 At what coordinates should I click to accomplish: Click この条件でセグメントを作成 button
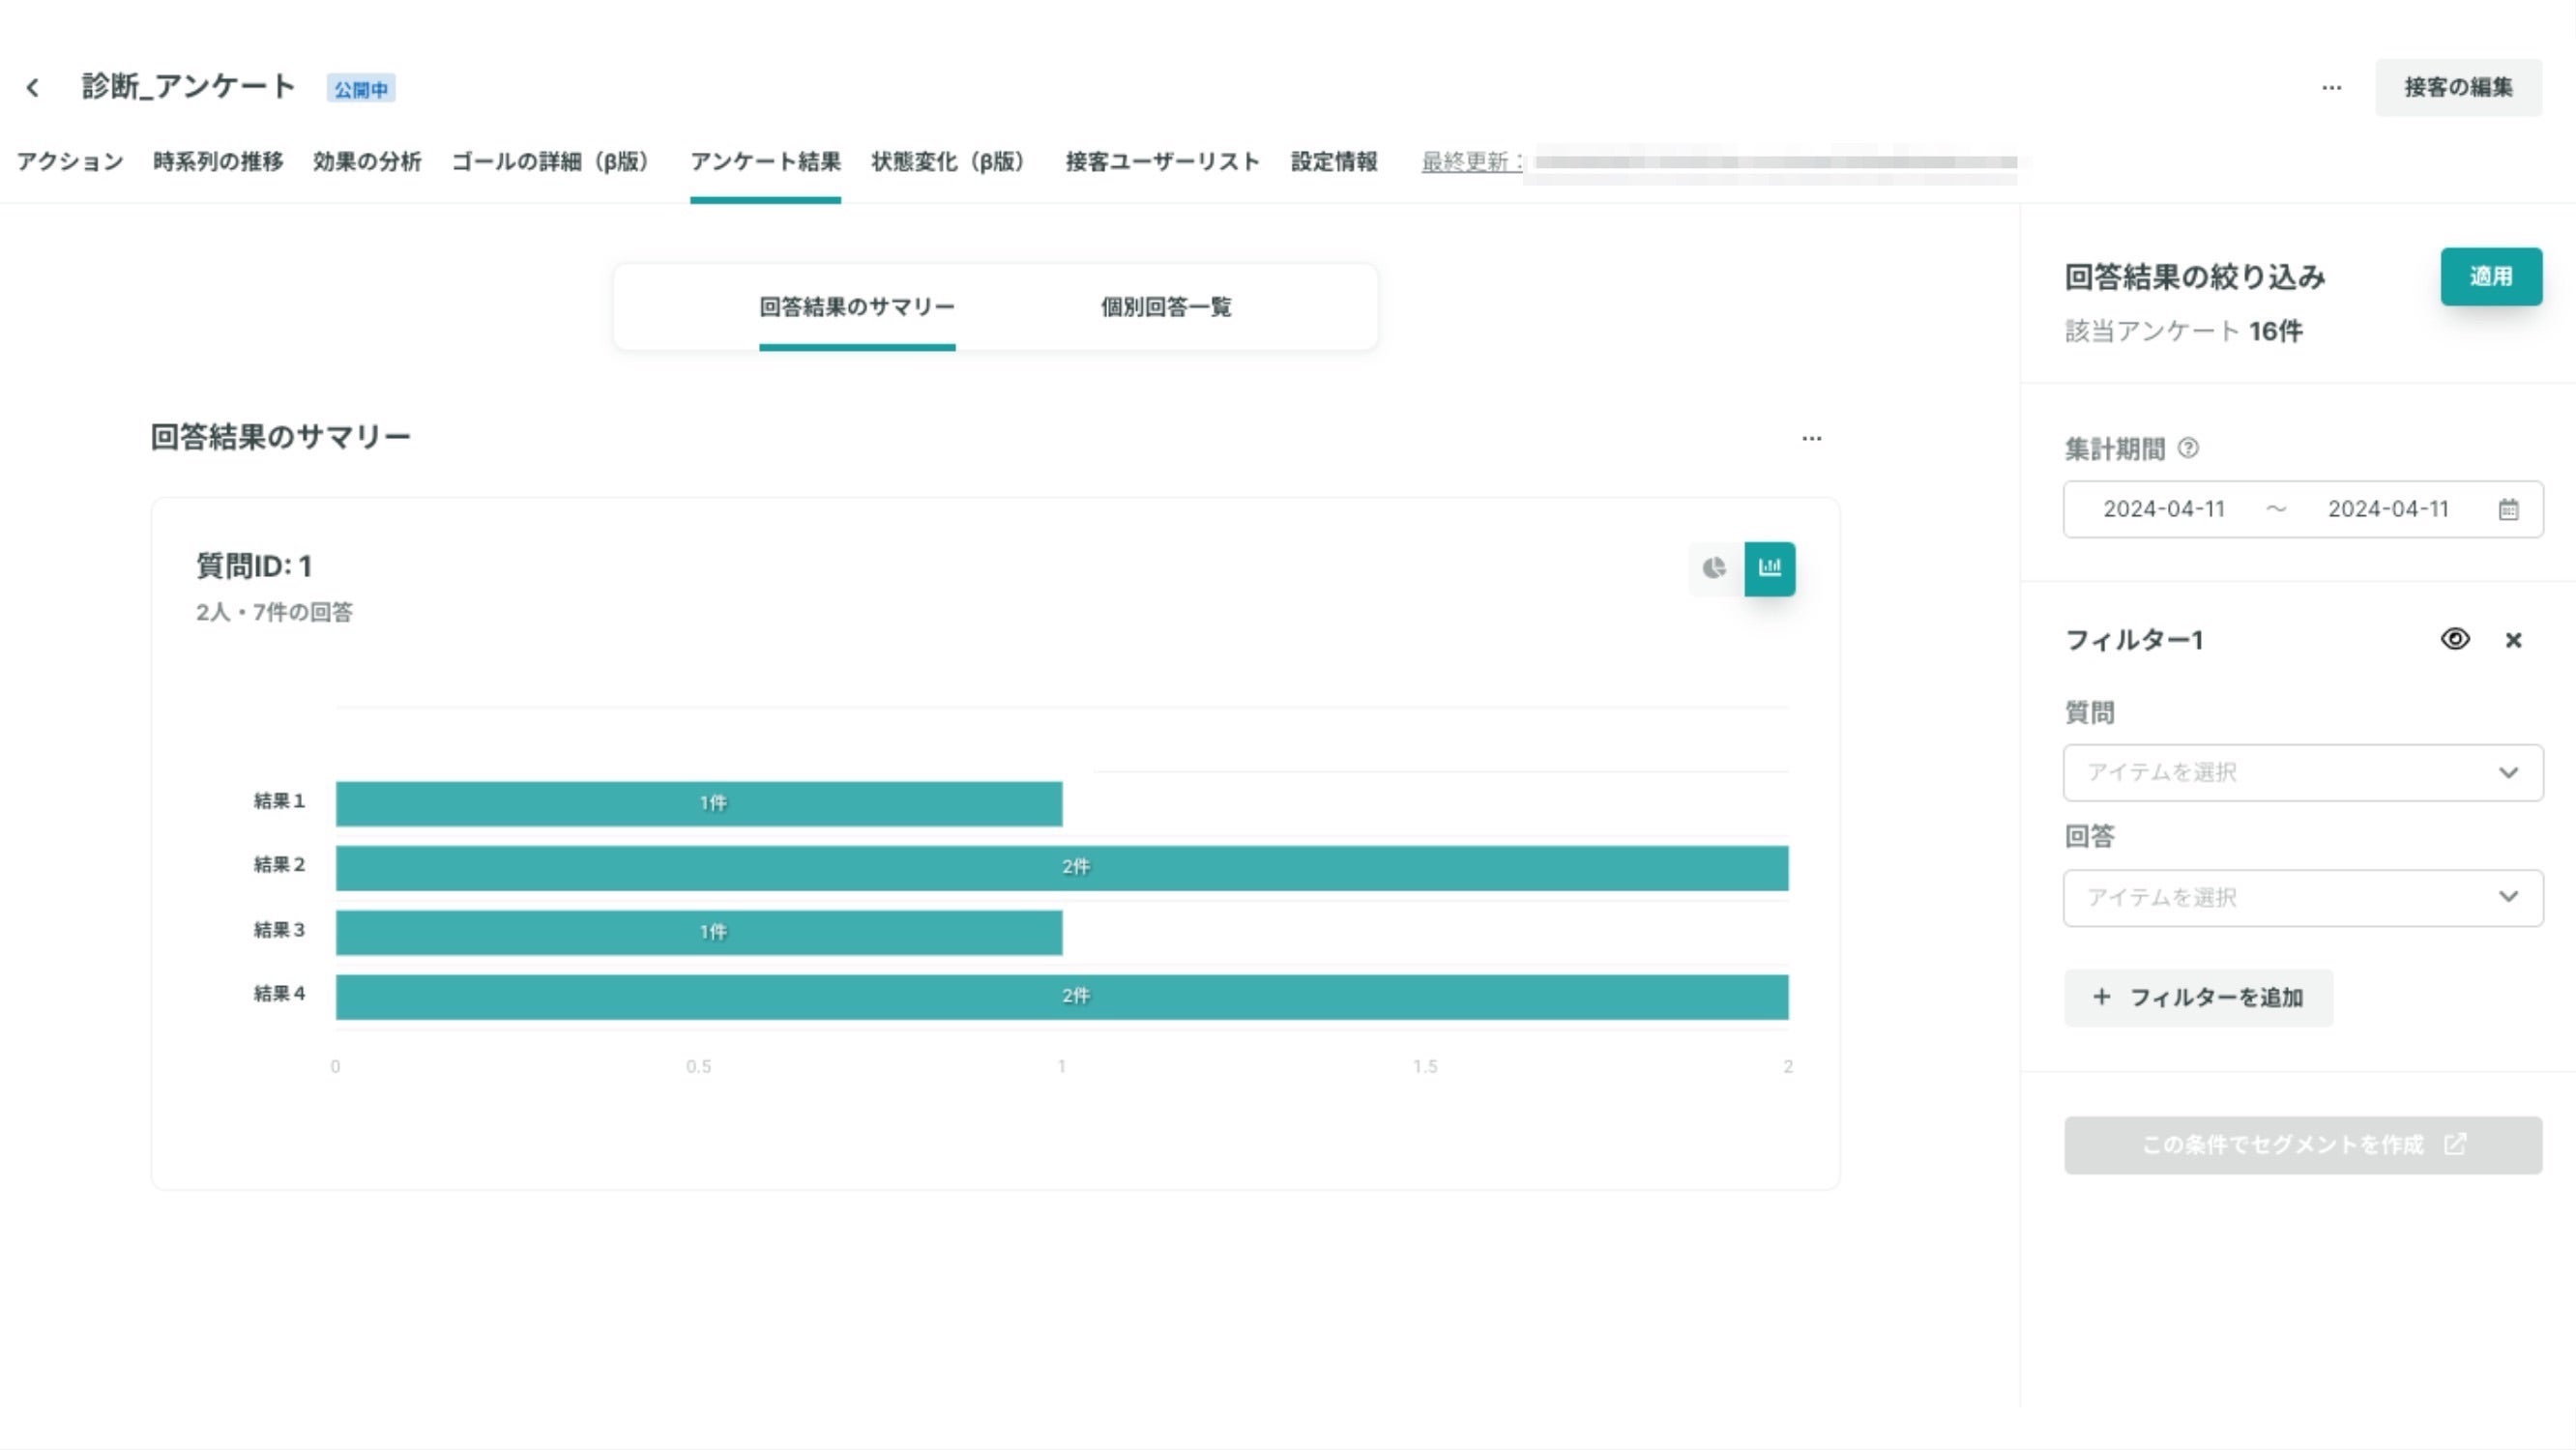click(x=2303, y=1145)
